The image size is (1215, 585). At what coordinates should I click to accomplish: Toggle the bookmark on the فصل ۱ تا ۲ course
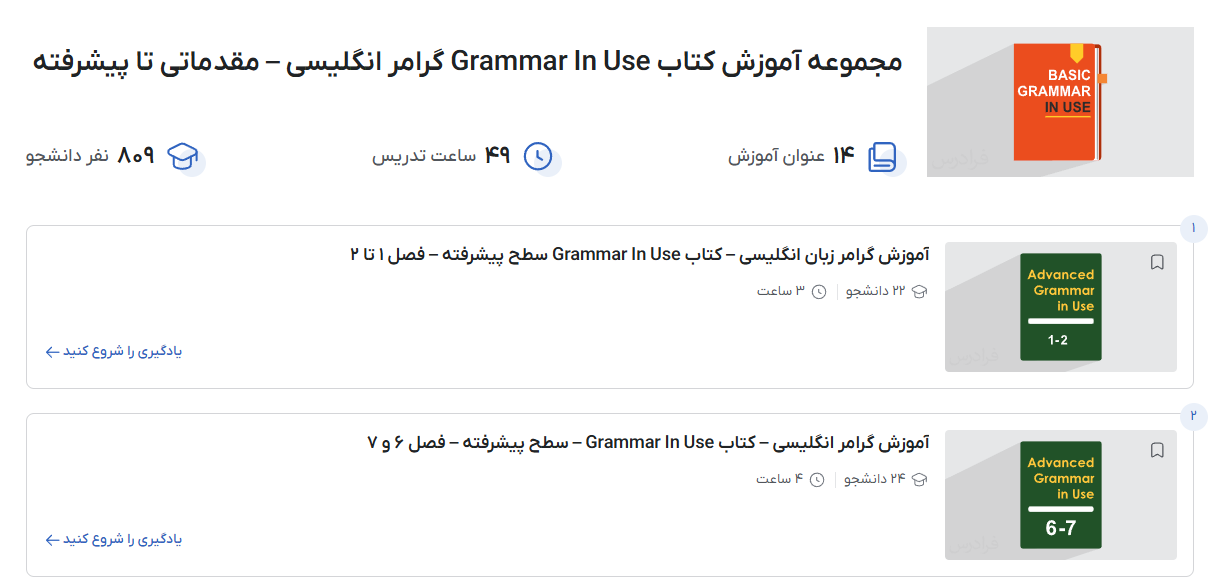coord(1157,261)
